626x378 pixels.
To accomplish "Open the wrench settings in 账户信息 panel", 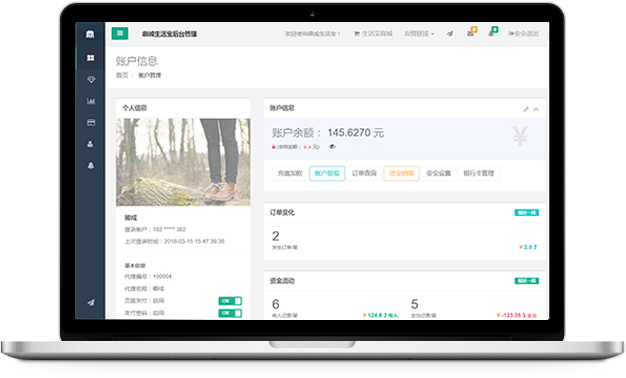I will coord(526,109).
